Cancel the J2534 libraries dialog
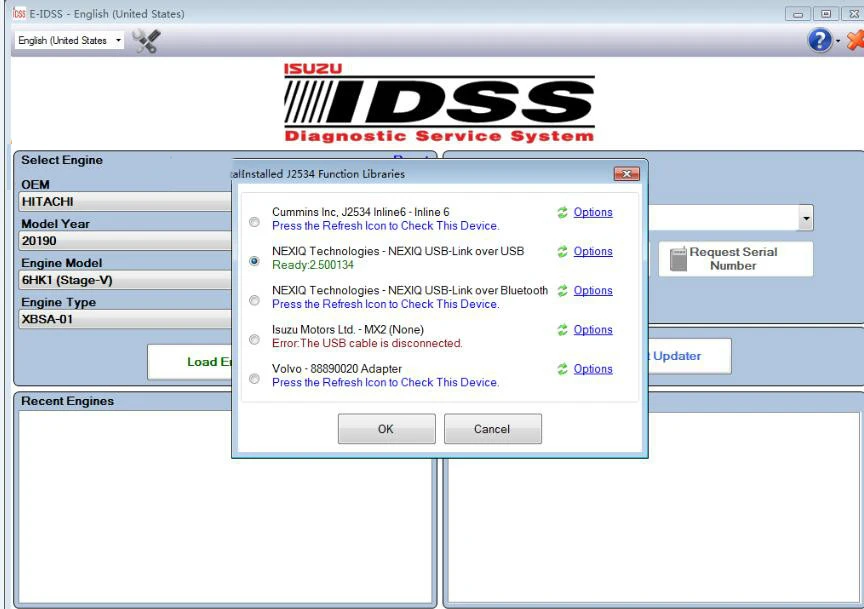 [x=493, y=429]
